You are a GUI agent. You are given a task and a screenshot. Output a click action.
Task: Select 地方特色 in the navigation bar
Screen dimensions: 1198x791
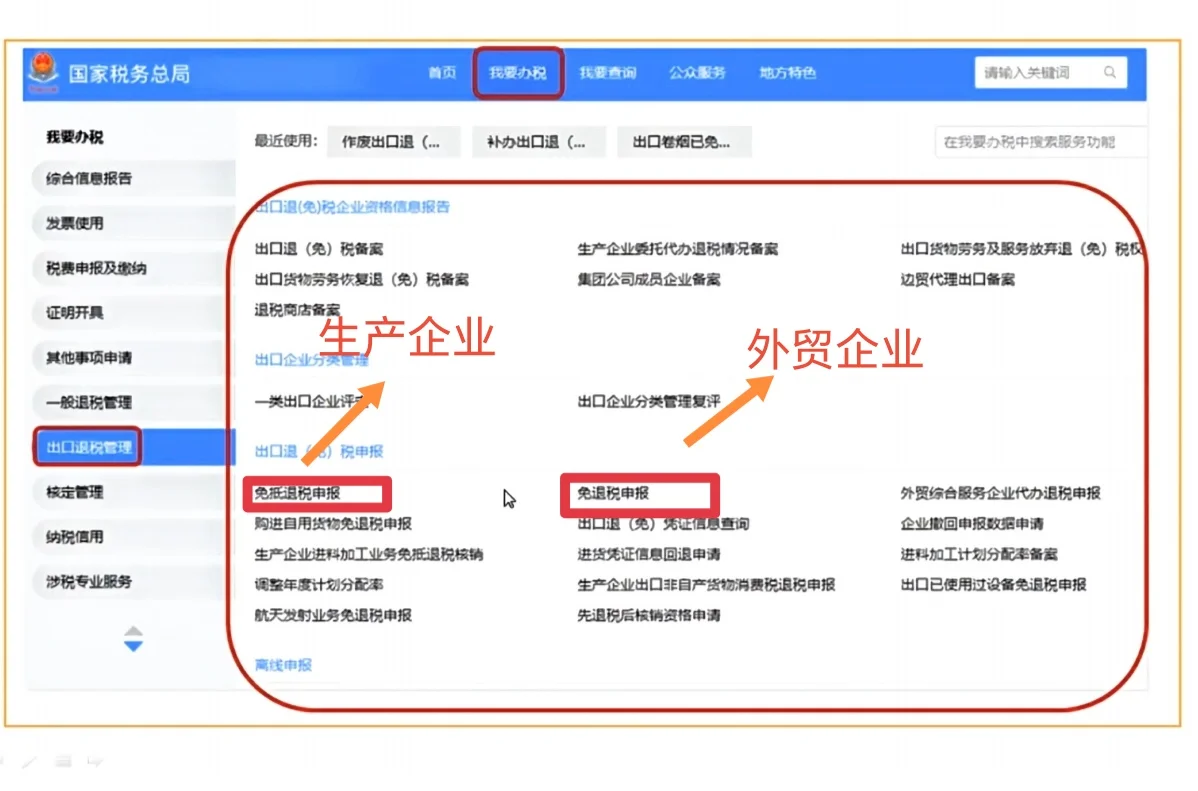787,72
